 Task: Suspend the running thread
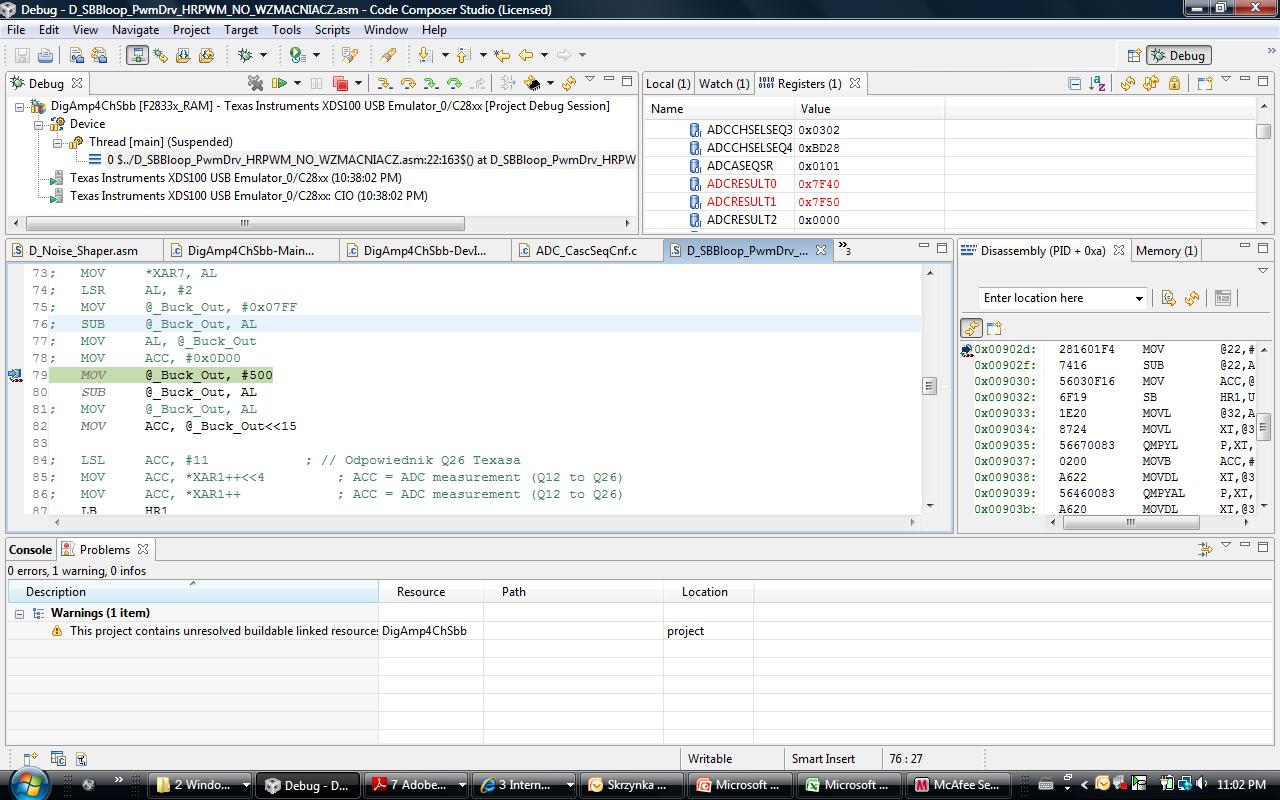pyautogui.click(x=316, y=82)
